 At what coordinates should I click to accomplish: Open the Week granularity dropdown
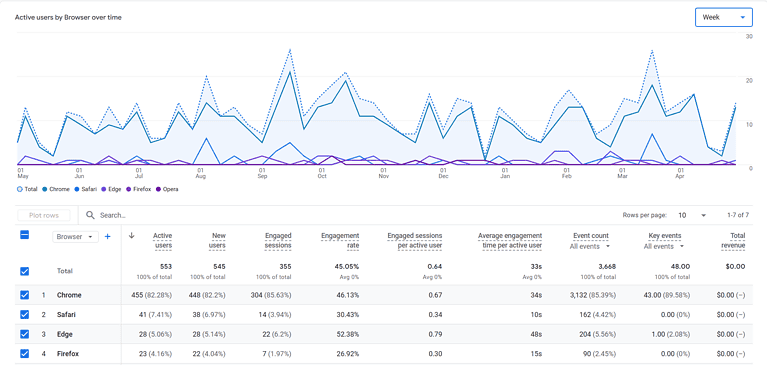(723, 17)
